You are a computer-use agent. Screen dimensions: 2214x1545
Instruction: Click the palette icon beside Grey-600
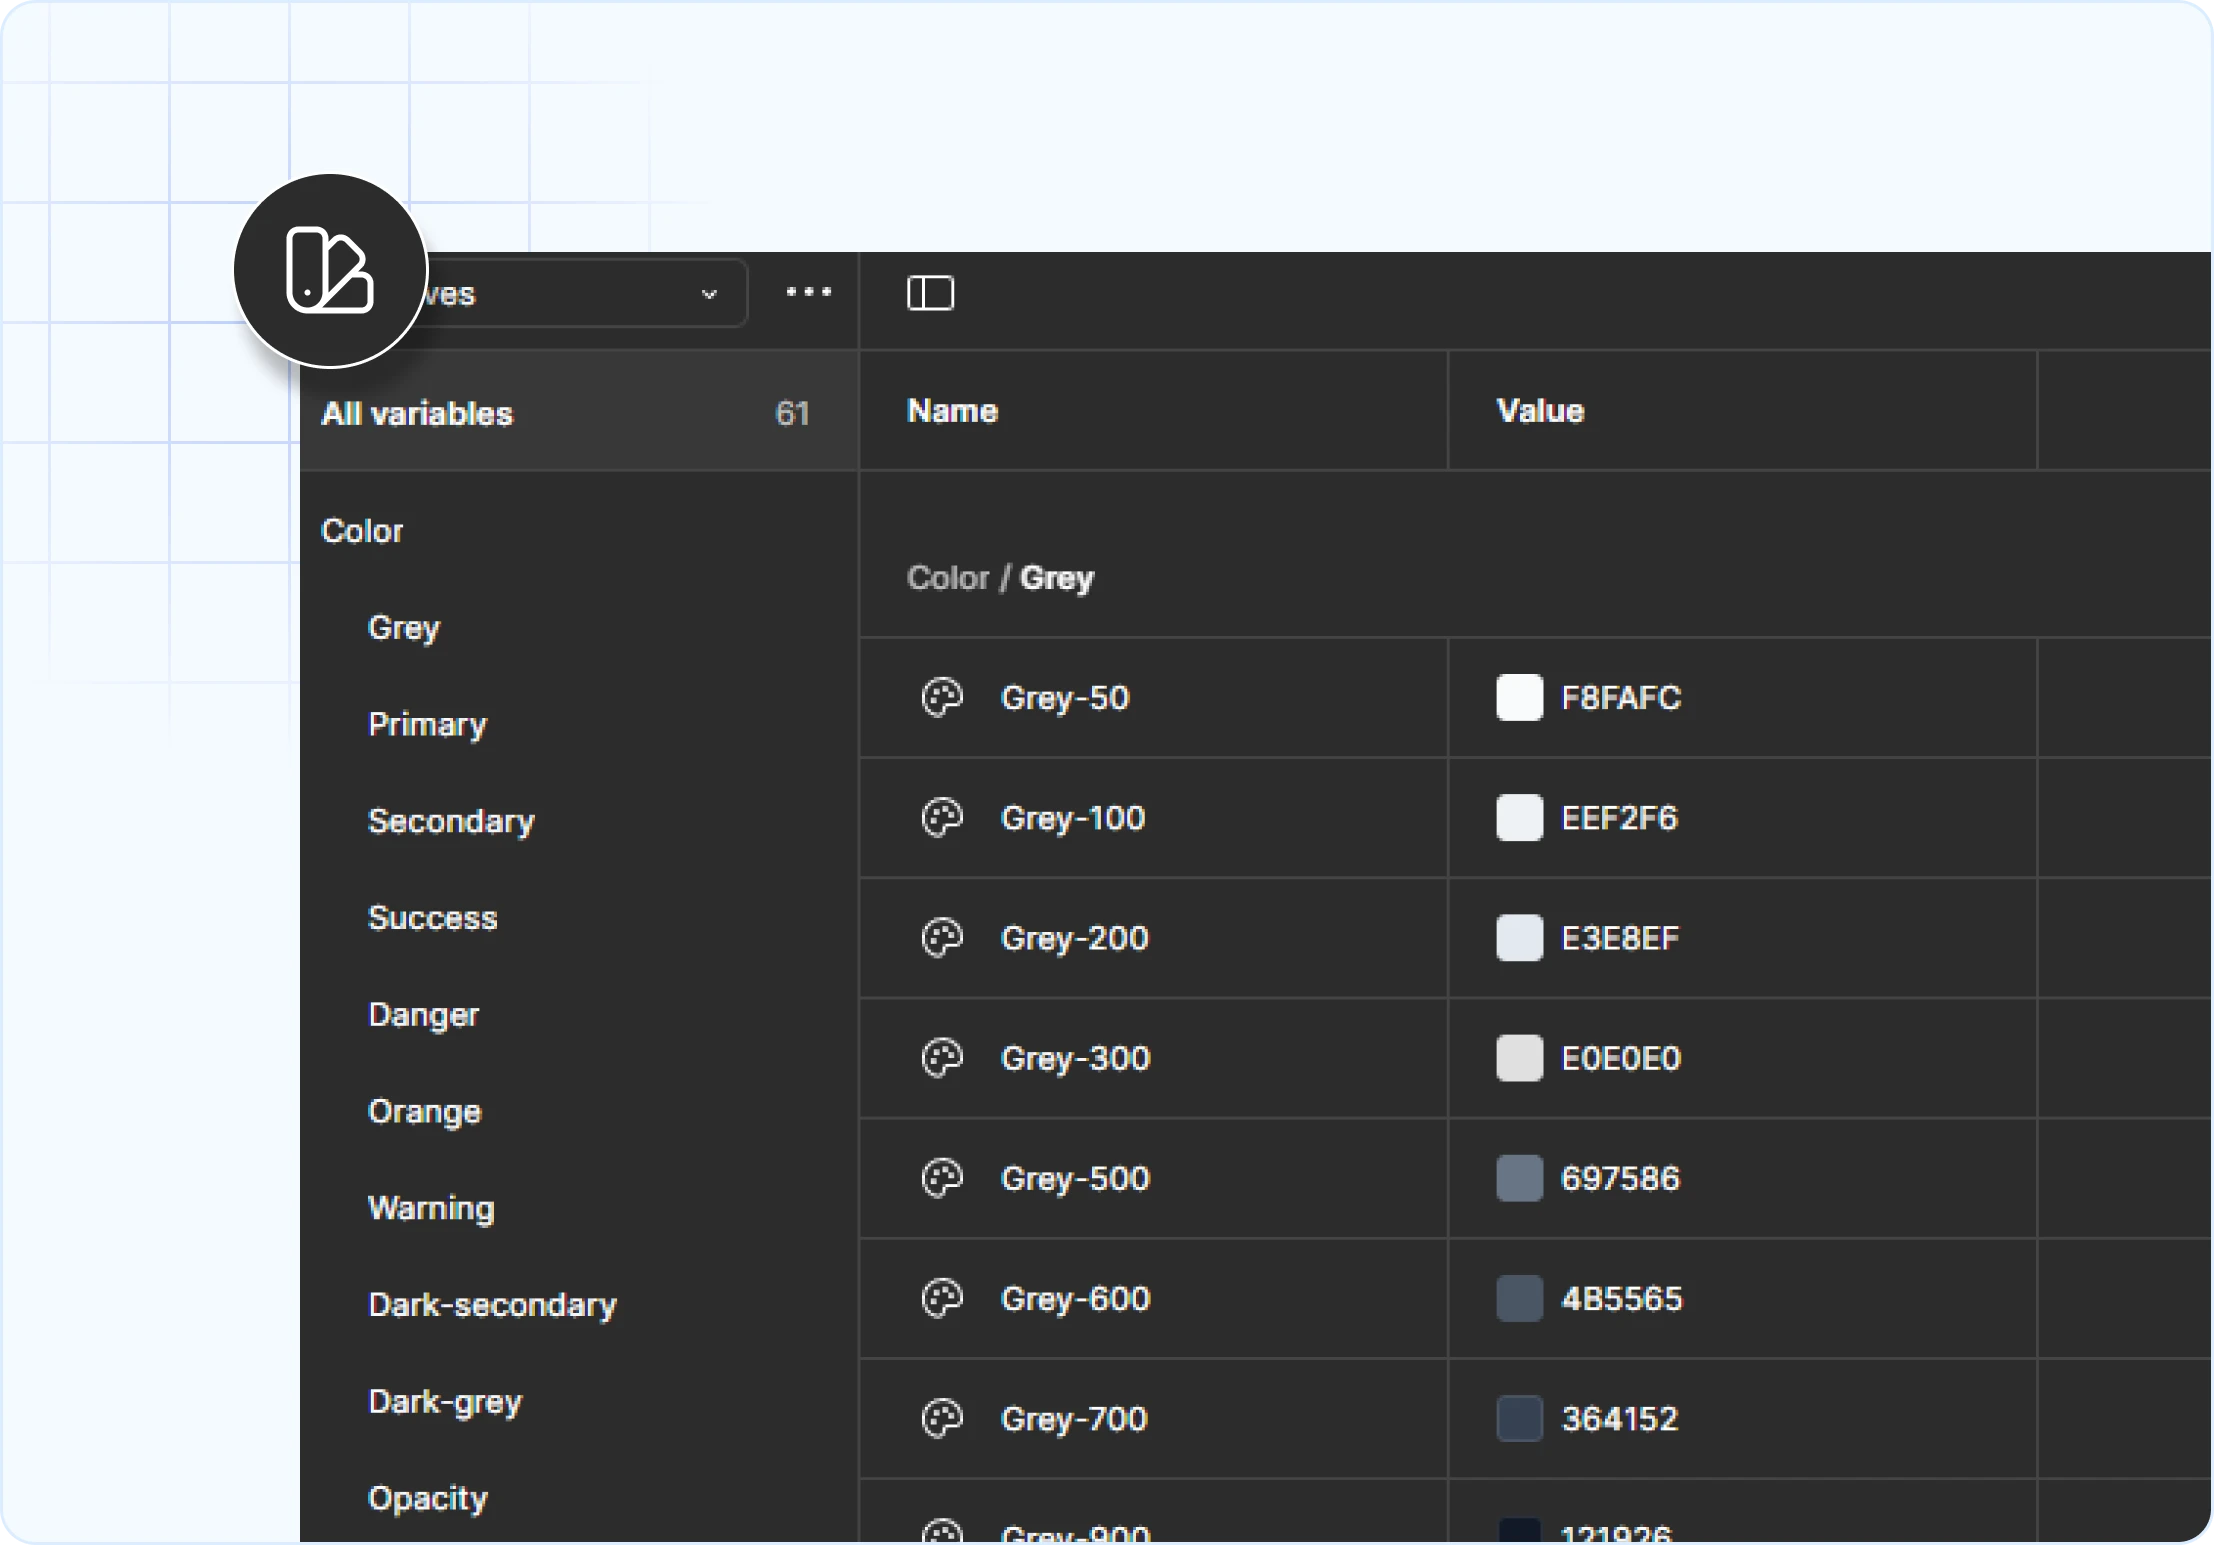941,1298
